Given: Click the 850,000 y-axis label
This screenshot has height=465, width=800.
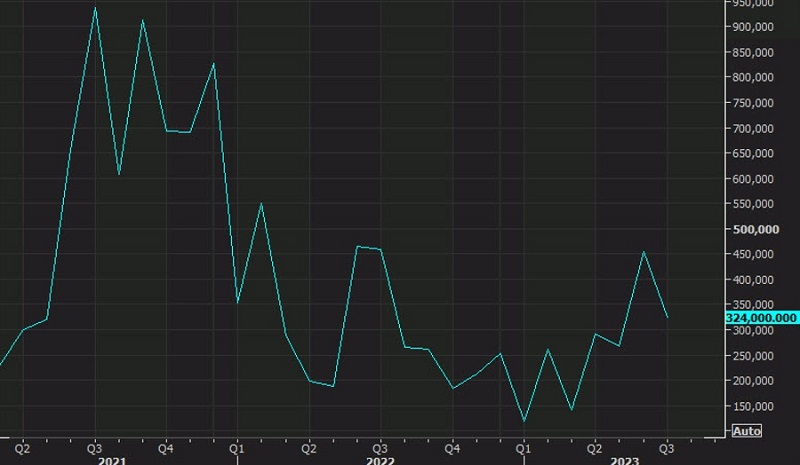Looking at the screenshot, I should pyautogui.click(x=753, y=53).
